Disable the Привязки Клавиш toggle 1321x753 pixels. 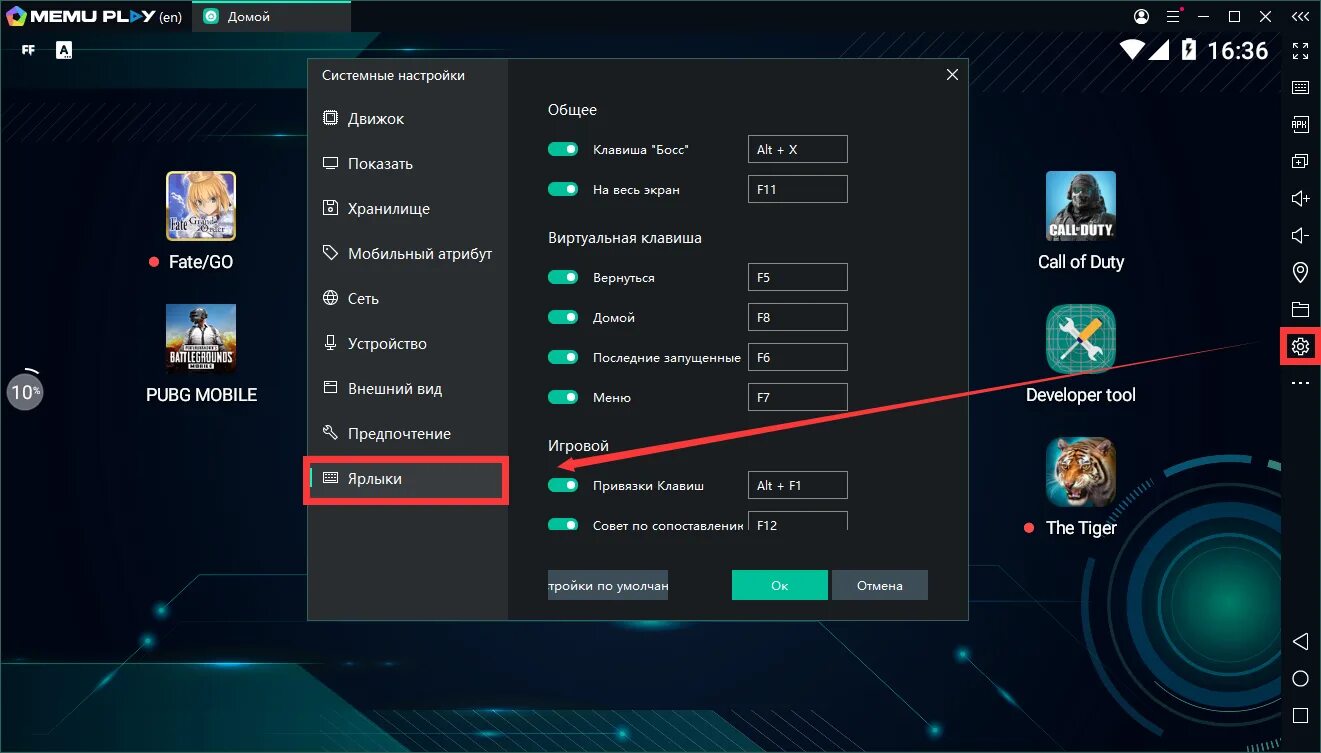(x=563, y=485)
